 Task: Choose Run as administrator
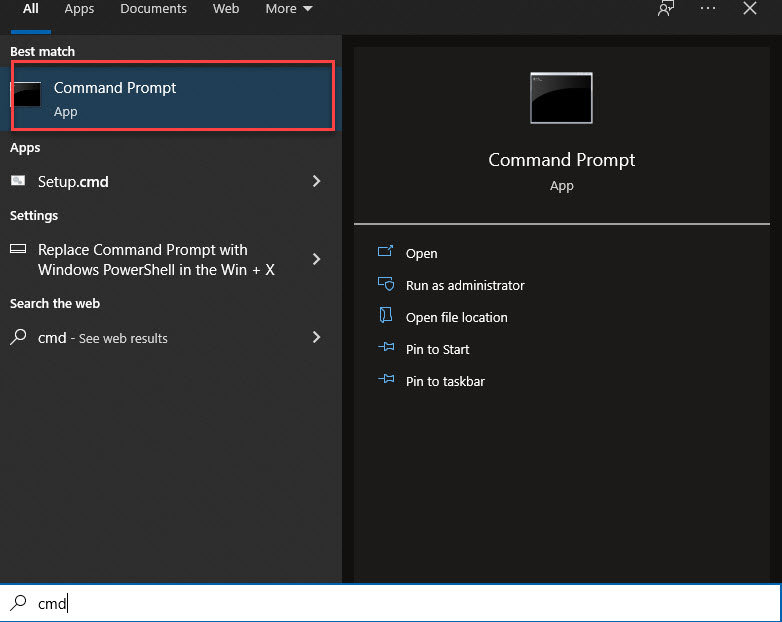coord(465,285)
